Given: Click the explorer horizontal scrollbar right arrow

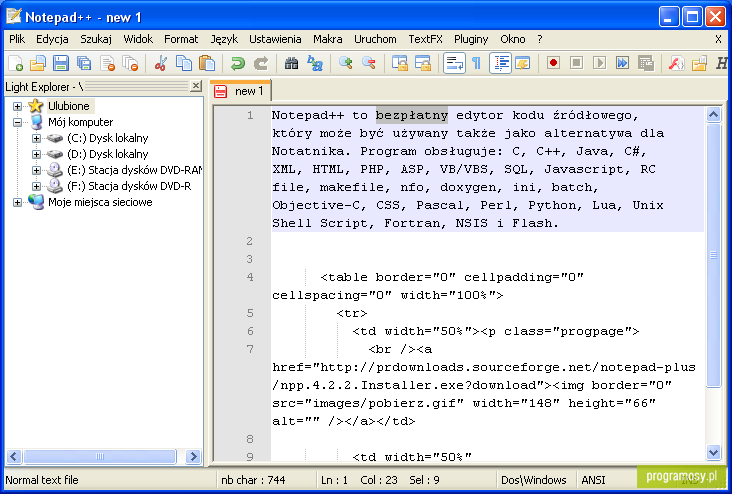Looking at the screenshot, I should pos(193,456).
